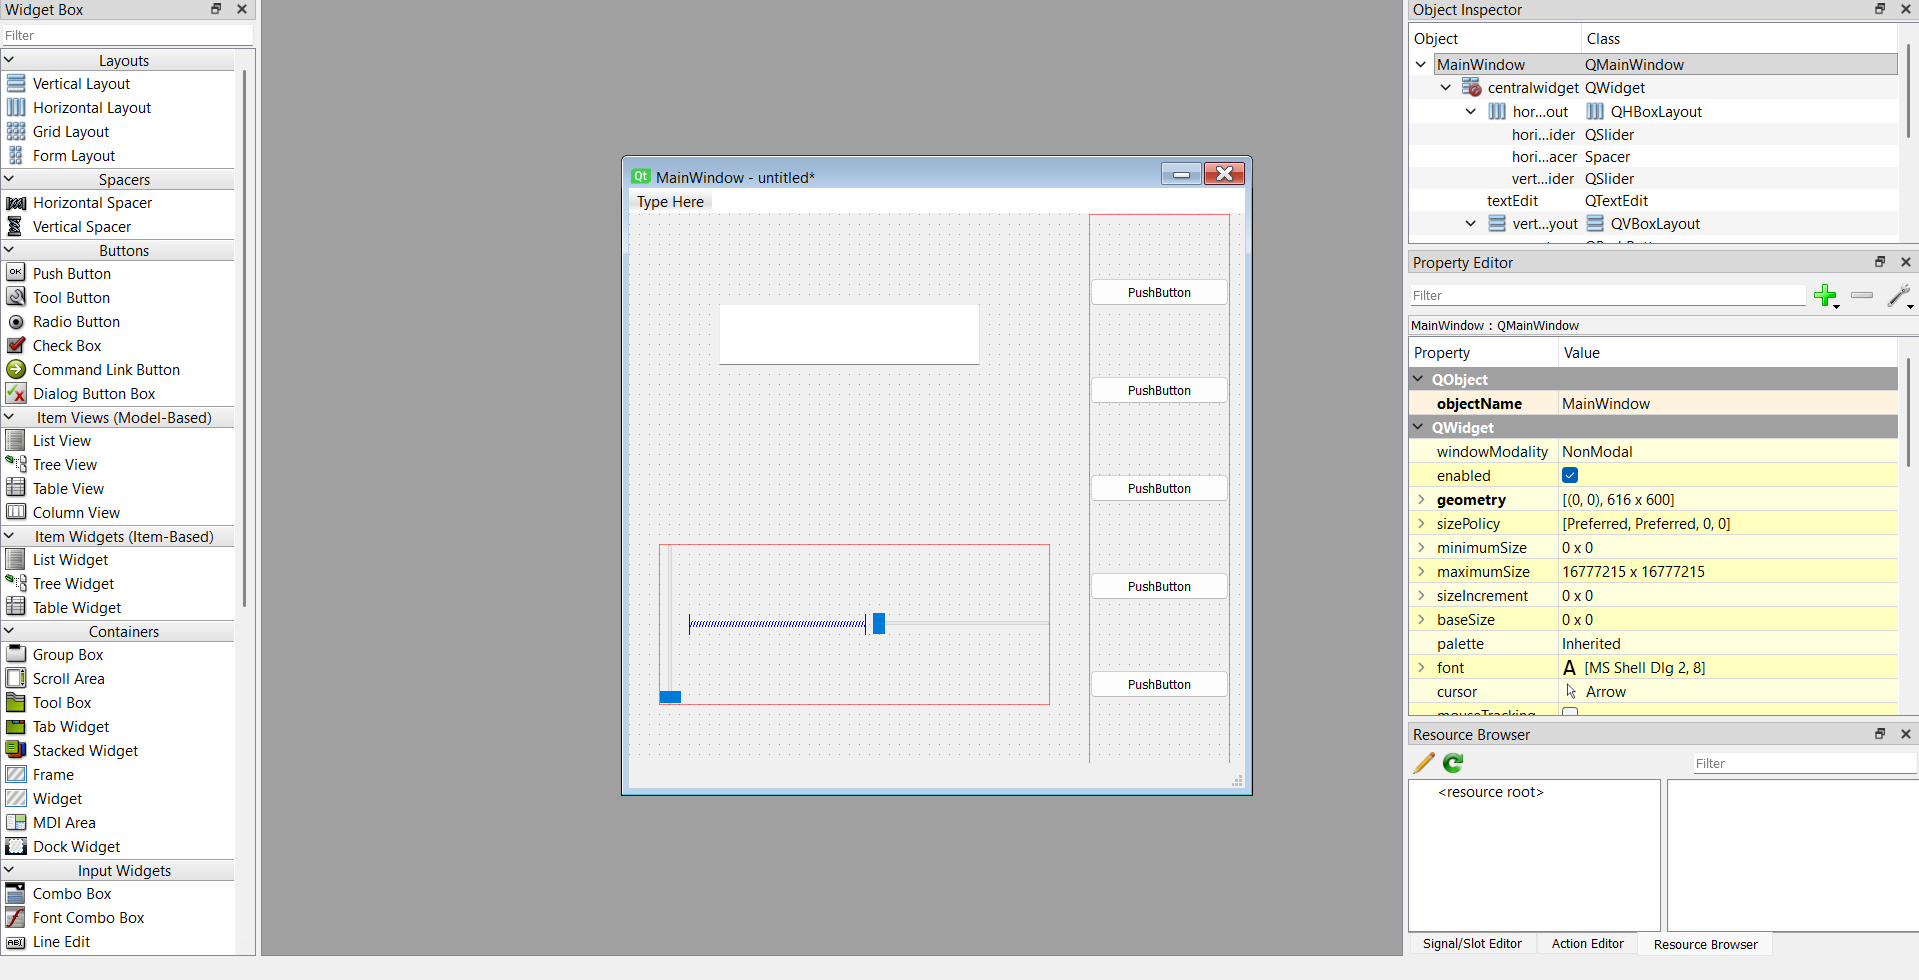Float the Object Inspector panel
This screenshot has width=1919, height=980.
[1880, 9]
